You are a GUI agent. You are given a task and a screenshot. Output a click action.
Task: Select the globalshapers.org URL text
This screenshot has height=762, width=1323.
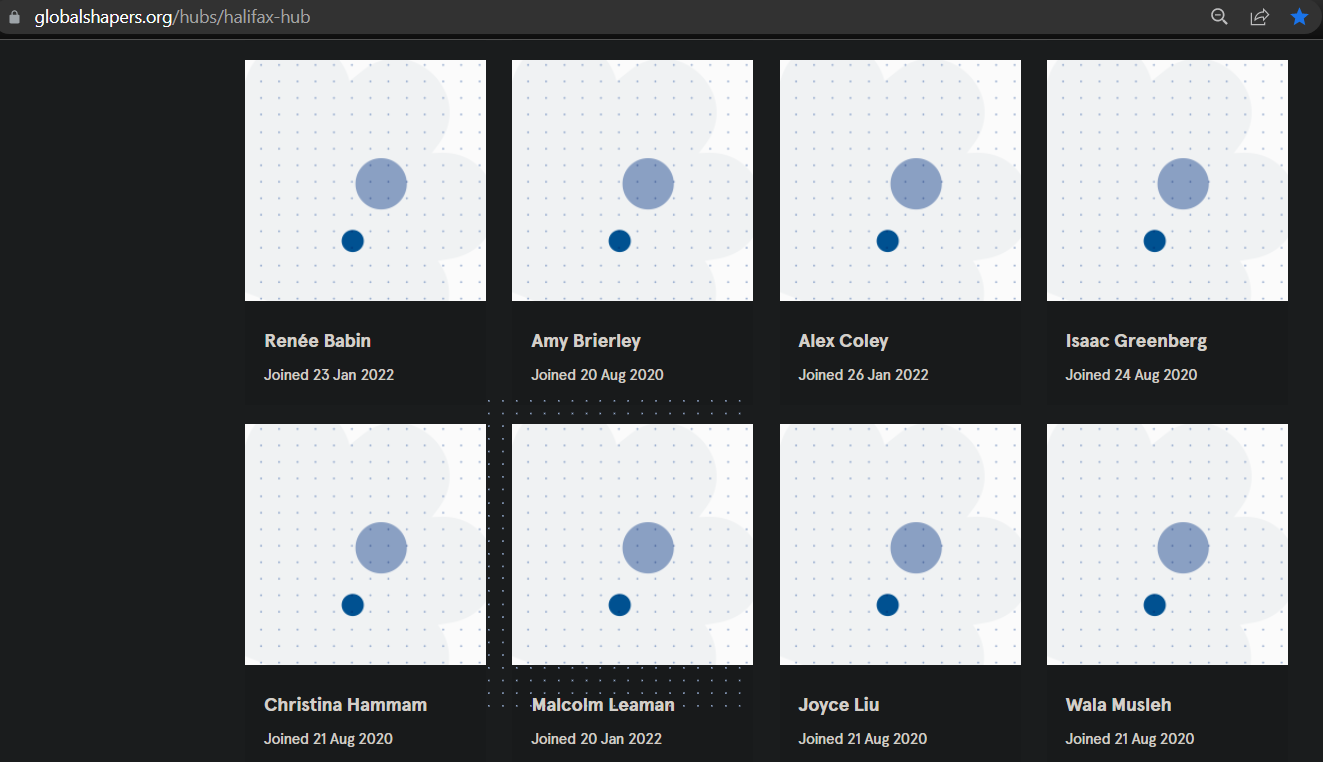[172, 17]
